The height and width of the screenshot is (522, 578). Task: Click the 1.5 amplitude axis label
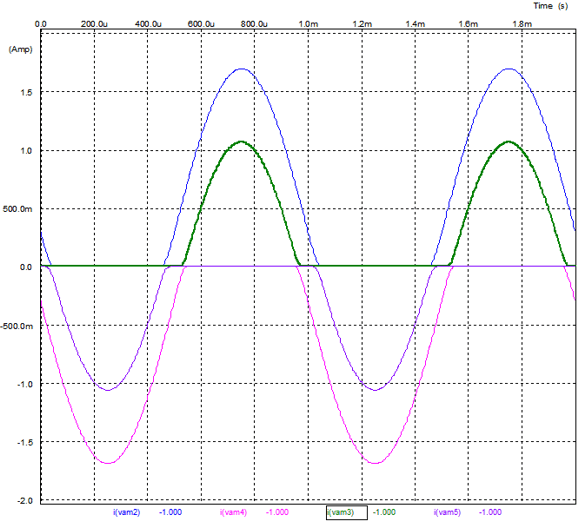click(x=26, y=93)
